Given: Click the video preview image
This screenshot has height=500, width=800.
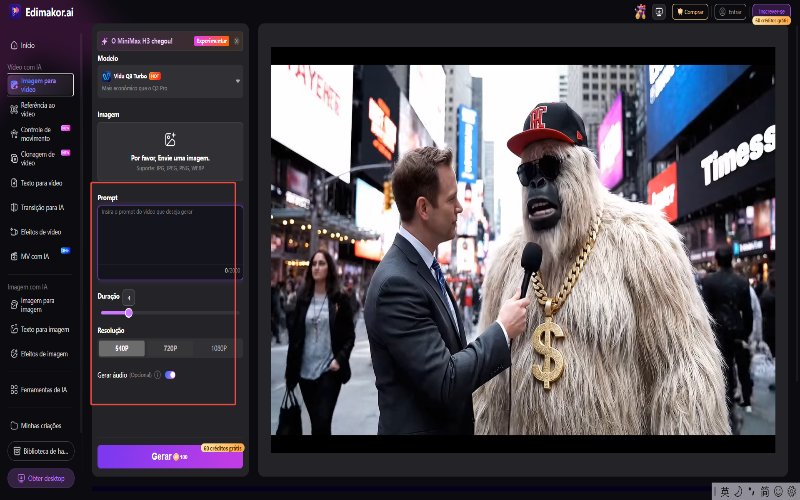Looking at the screenshot, I should 522,249.
